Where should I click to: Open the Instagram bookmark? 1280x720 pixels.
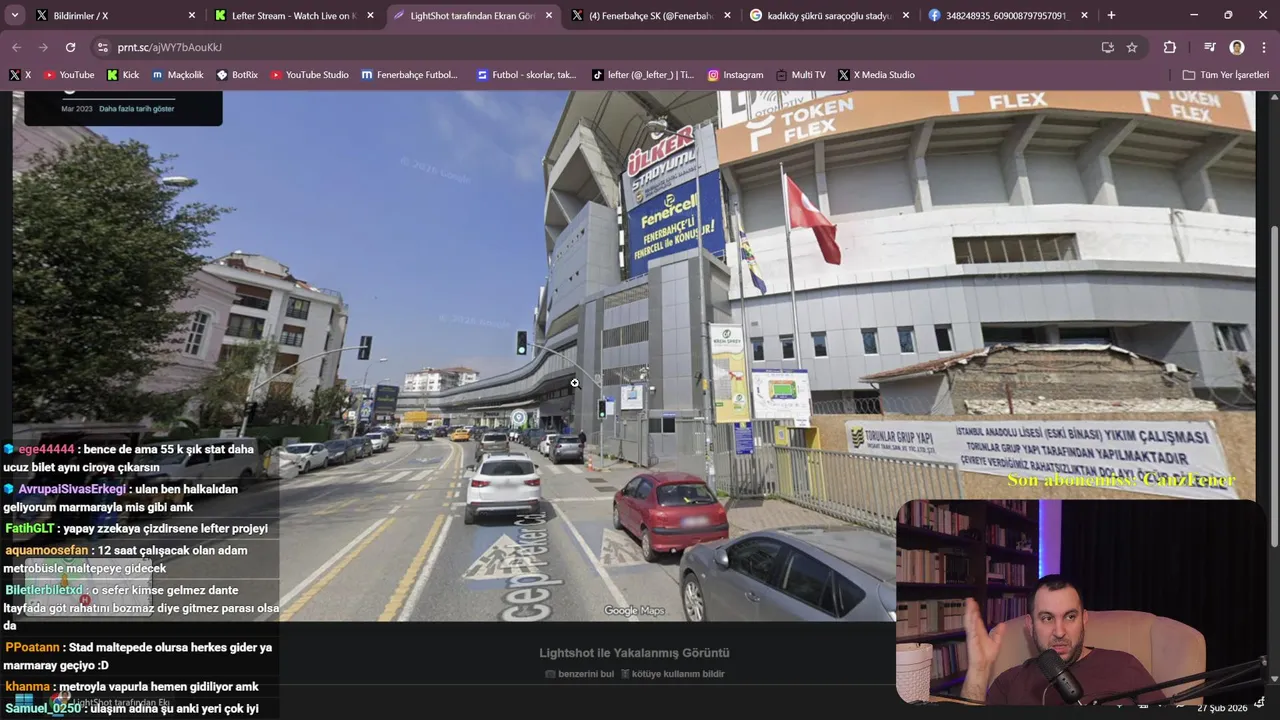pos(735,75)
